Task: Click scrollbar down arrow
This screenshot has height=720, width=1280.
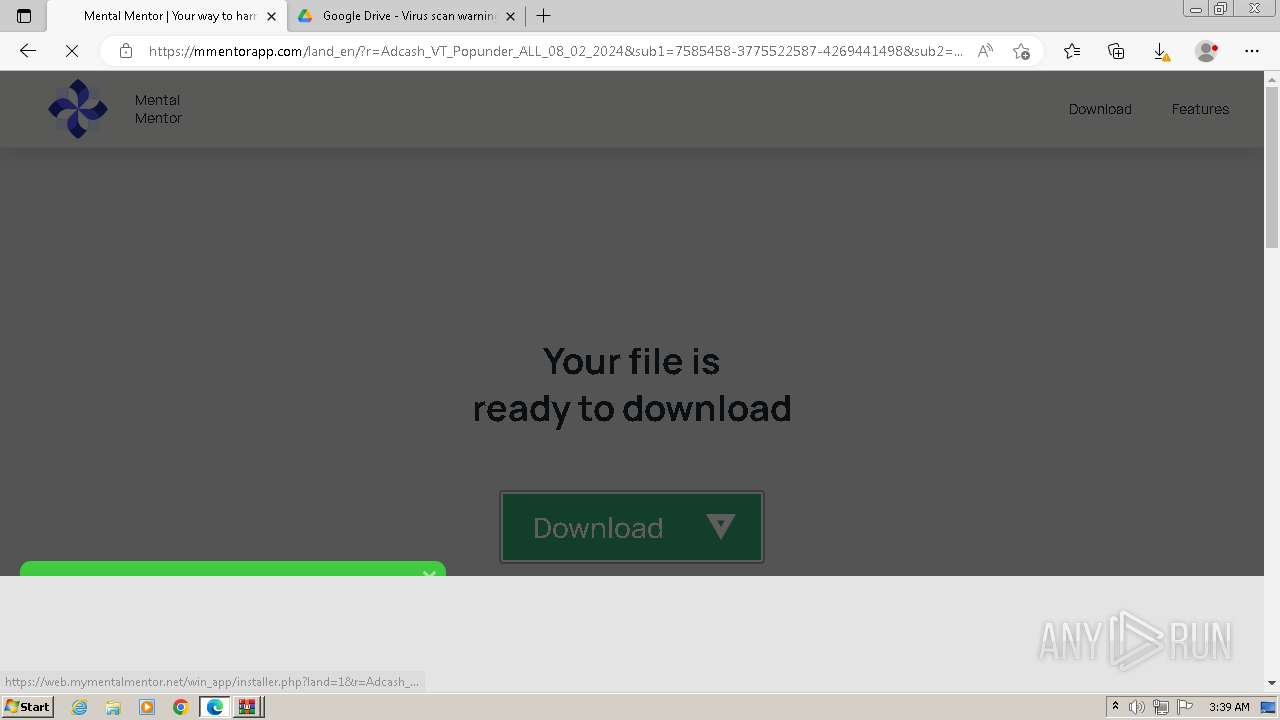Action: click(1272, 683)
